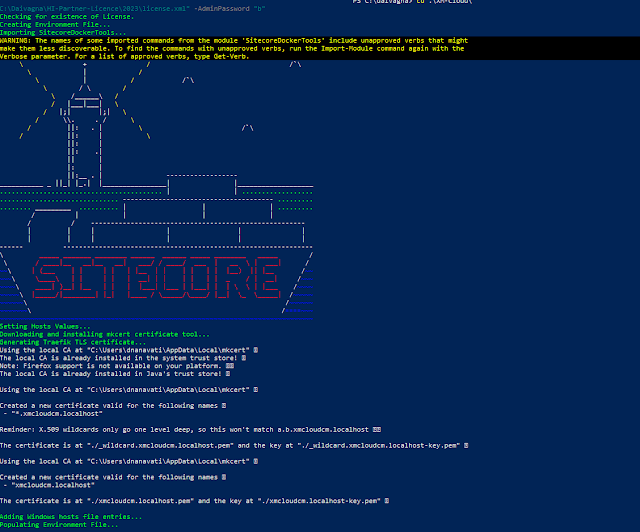Click the '- "xmcloudcm.localhost"' certificate name line

(49, 485)
